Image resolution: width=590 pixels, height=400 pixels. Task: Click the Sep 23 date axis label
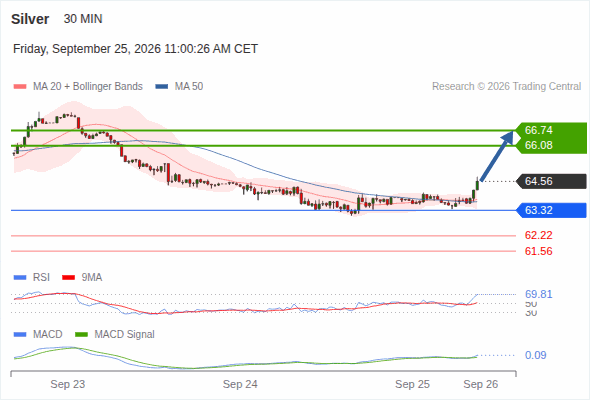(x=68, y=384)
